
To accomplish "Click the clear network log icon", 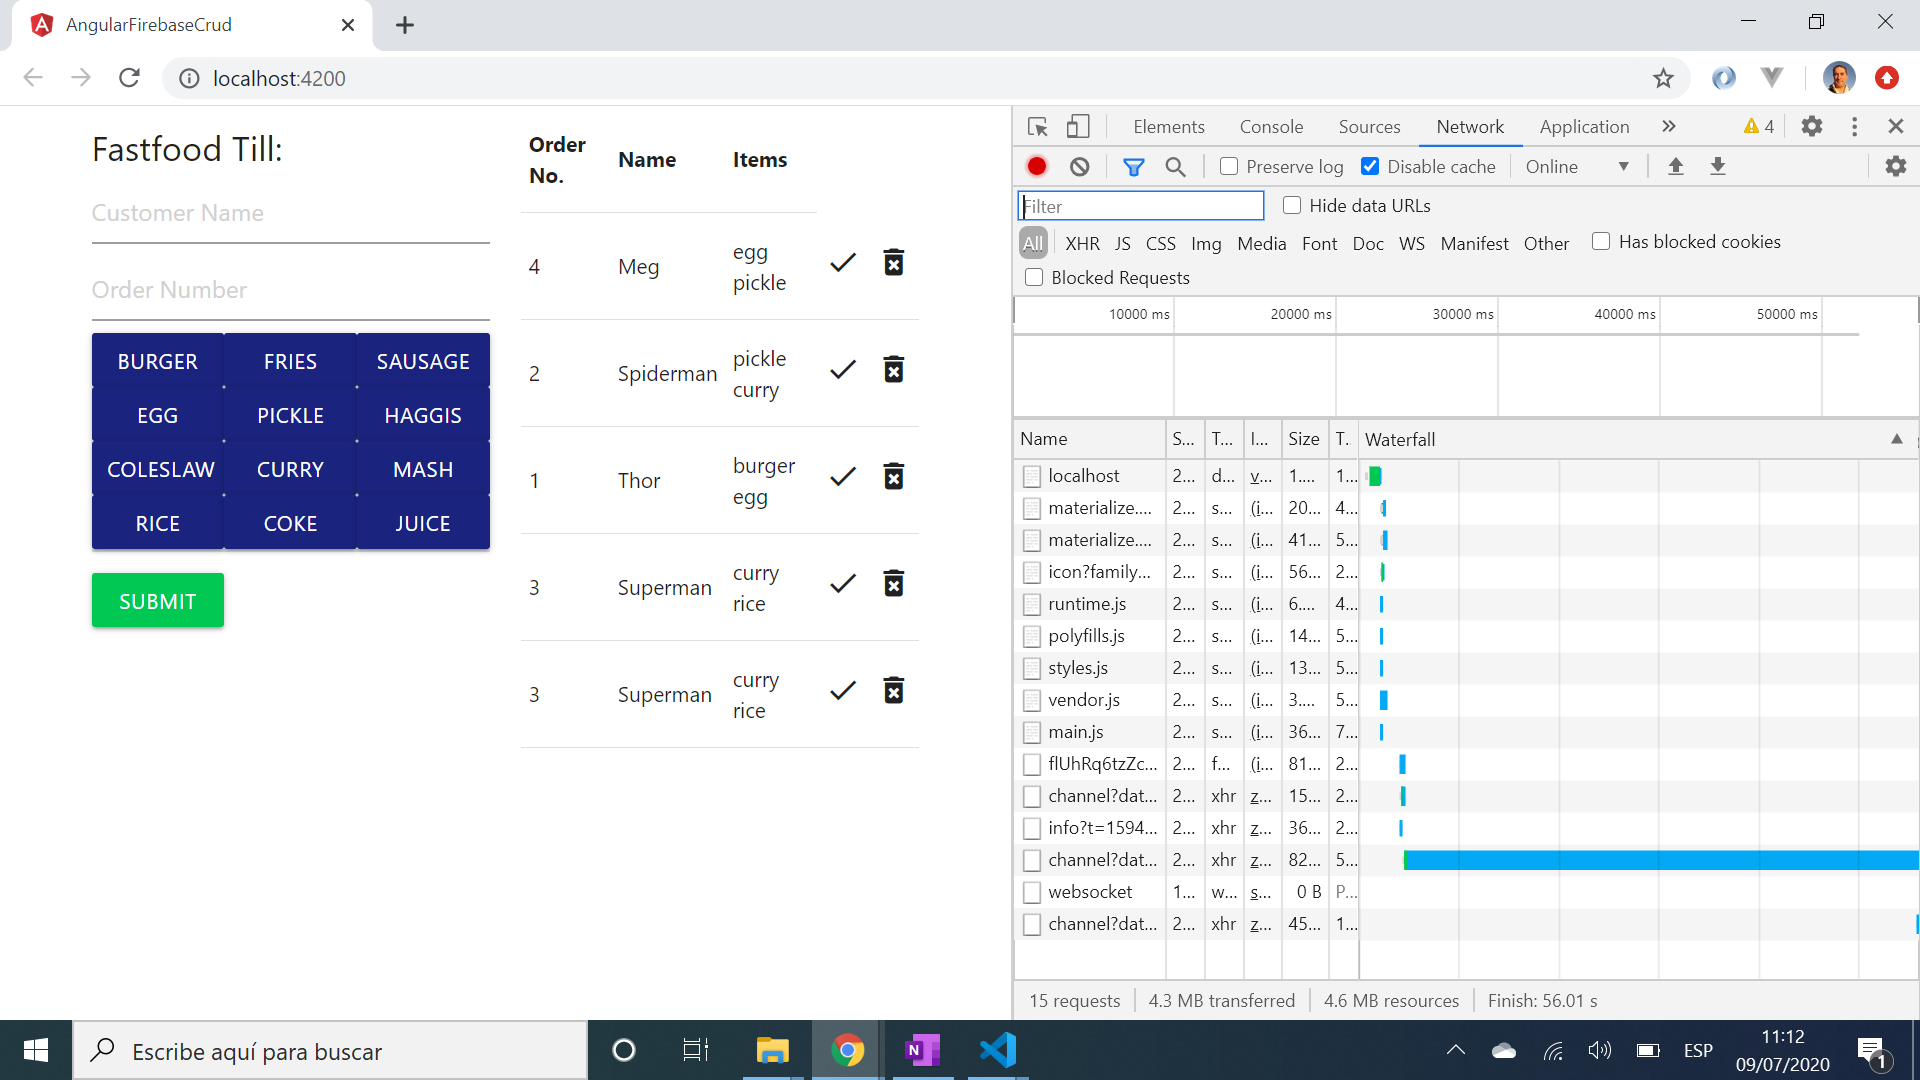I will point(1079,167).
